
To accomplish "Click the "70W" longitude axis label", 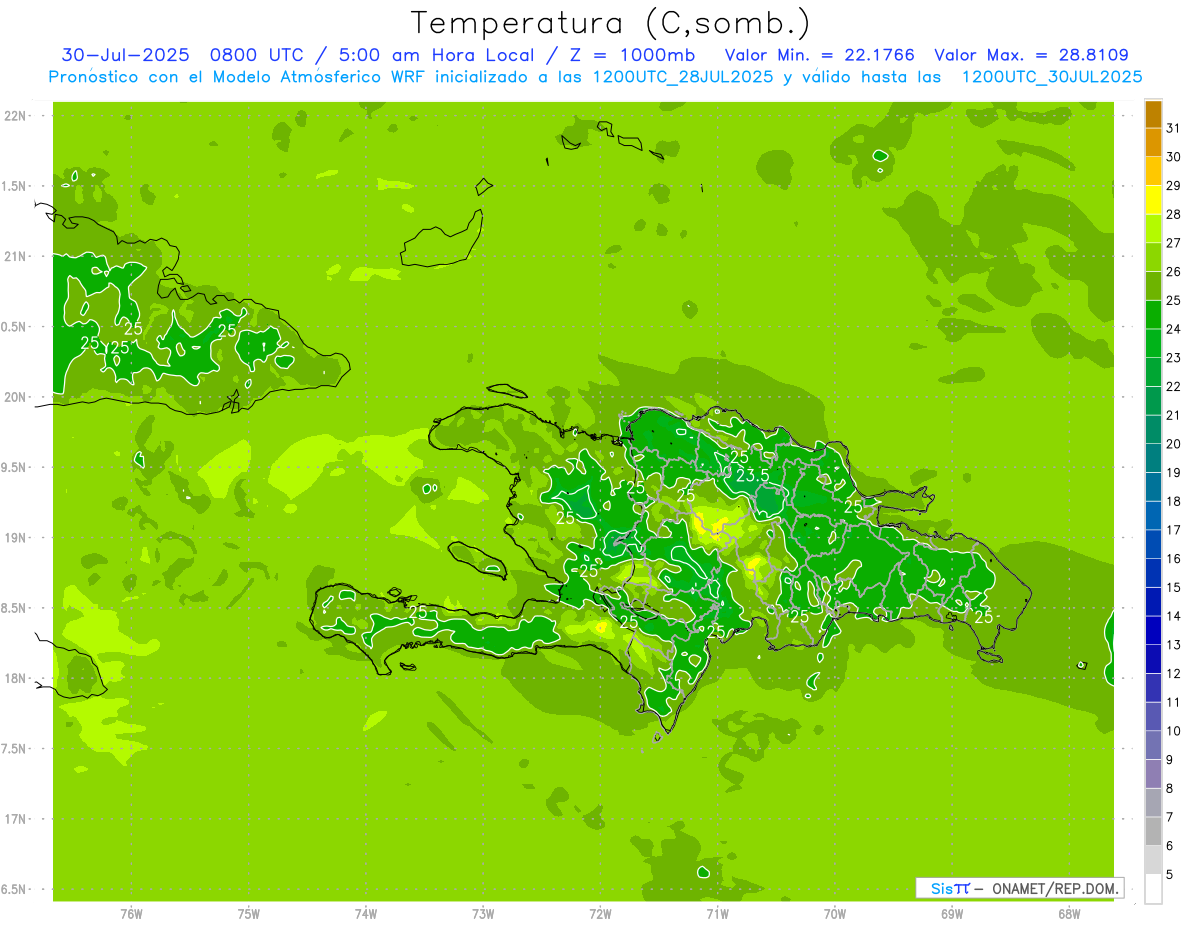I will pos(835,913).
